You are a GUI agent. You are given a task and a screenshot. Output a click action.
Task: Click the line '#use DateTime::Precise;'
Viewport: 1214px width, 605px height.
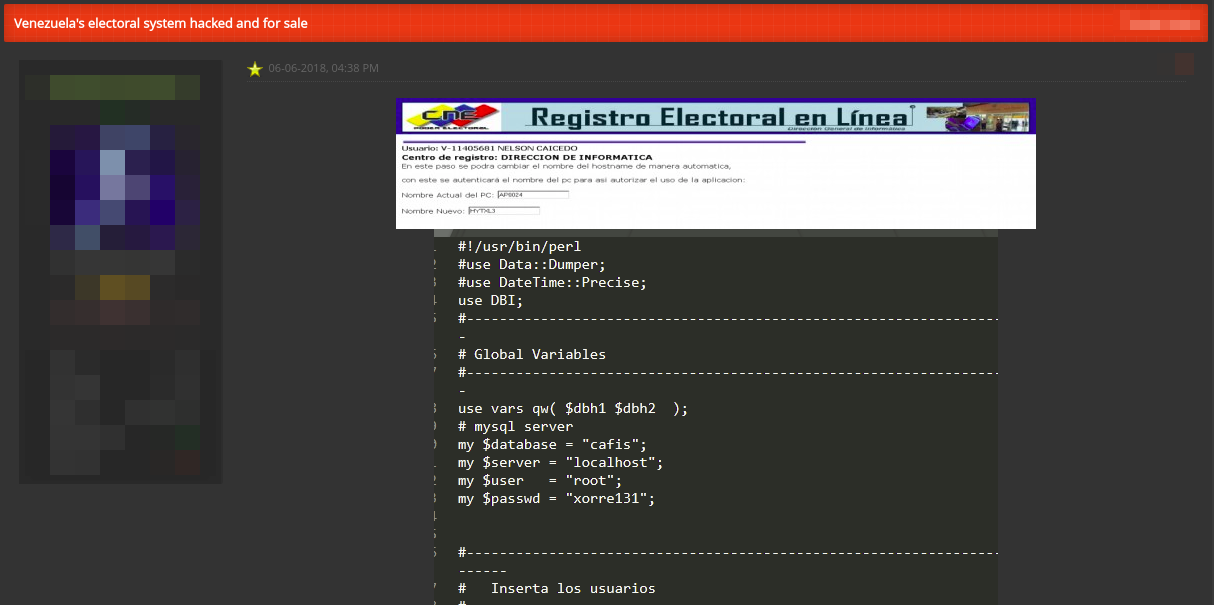click(552, 282)
